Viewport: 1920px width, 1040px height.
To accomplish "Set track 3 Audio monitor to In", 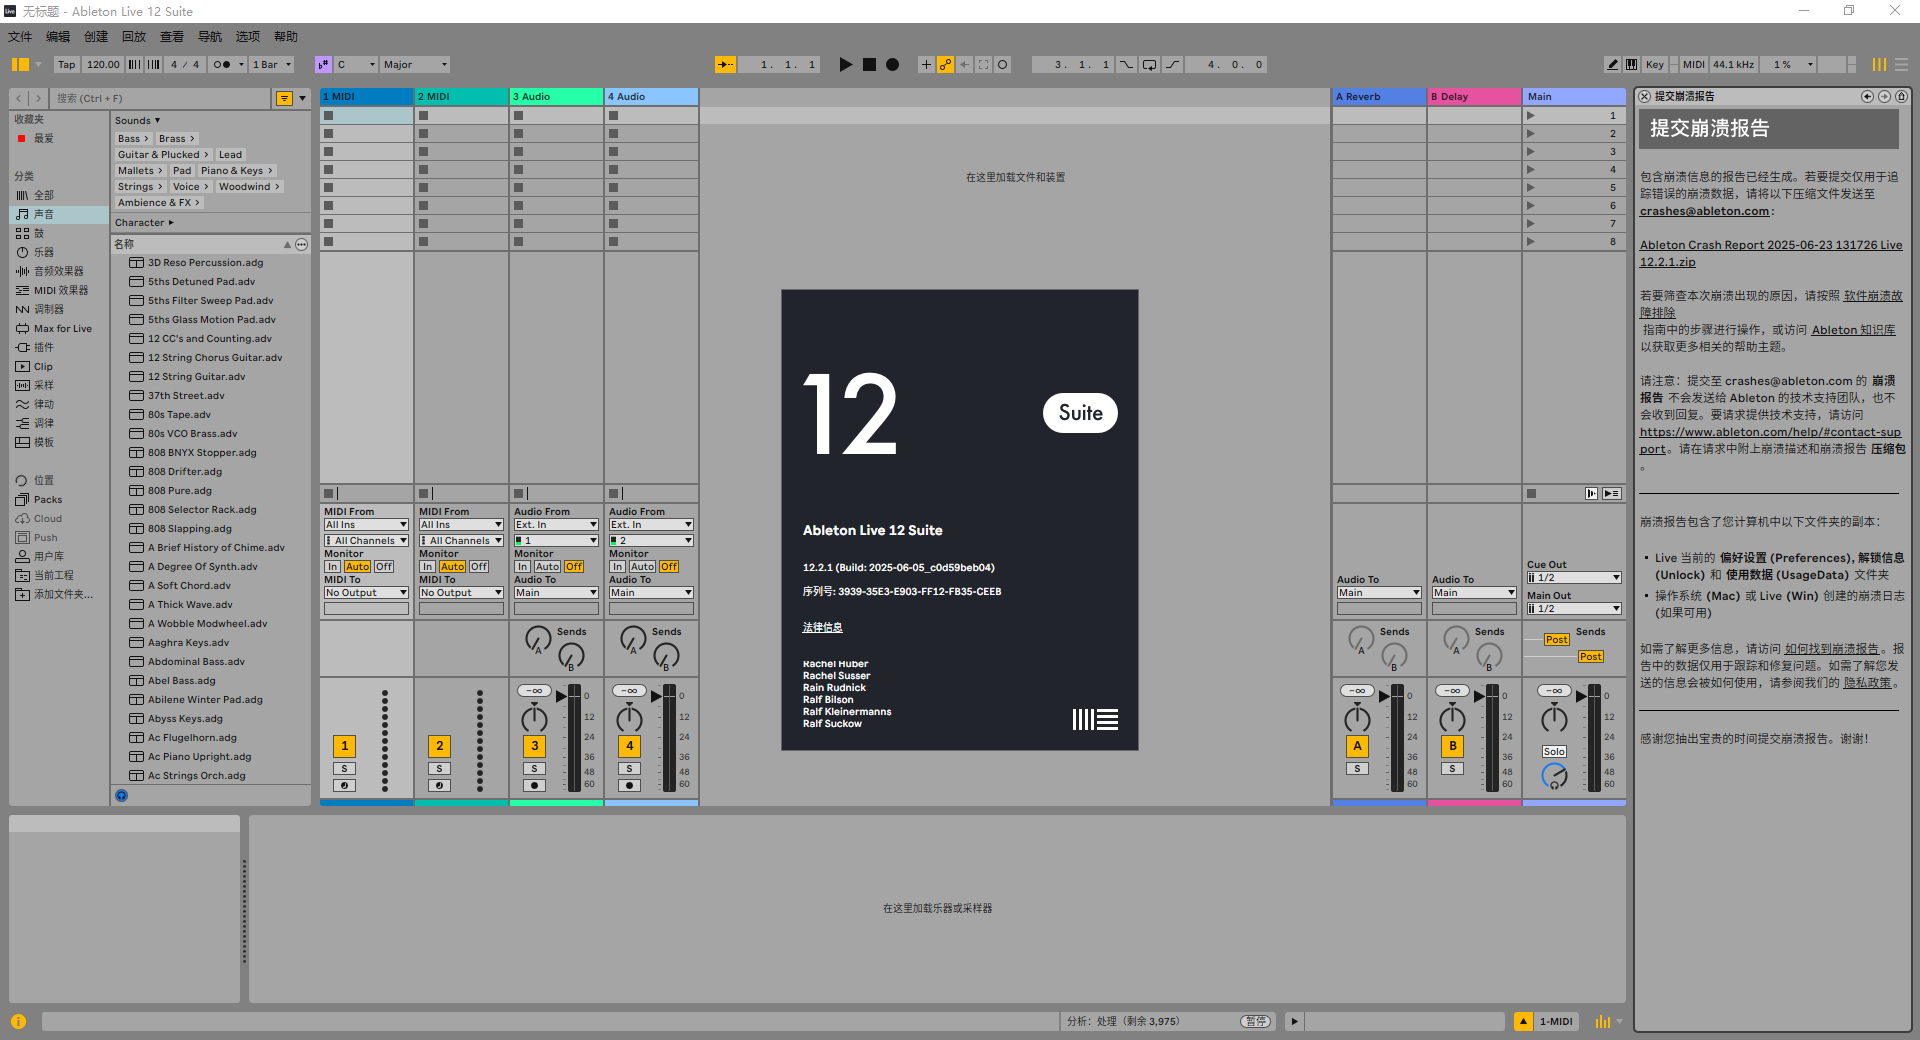I will (x=522, y=567).
